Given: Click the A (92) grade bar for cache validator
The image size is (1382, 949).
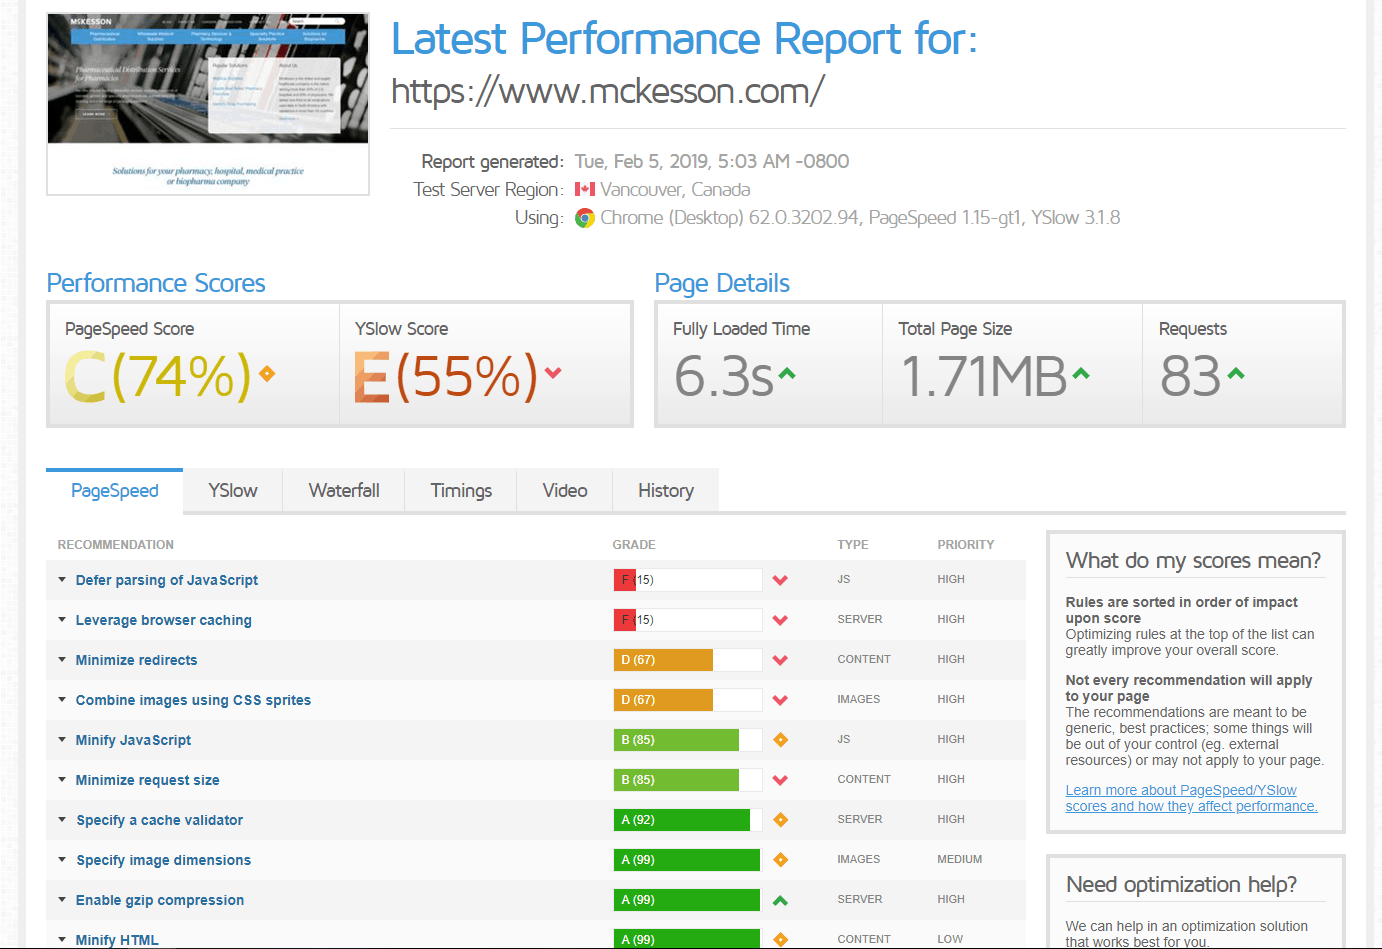Looking at the screenshot, I should click(x=688, y=820).
